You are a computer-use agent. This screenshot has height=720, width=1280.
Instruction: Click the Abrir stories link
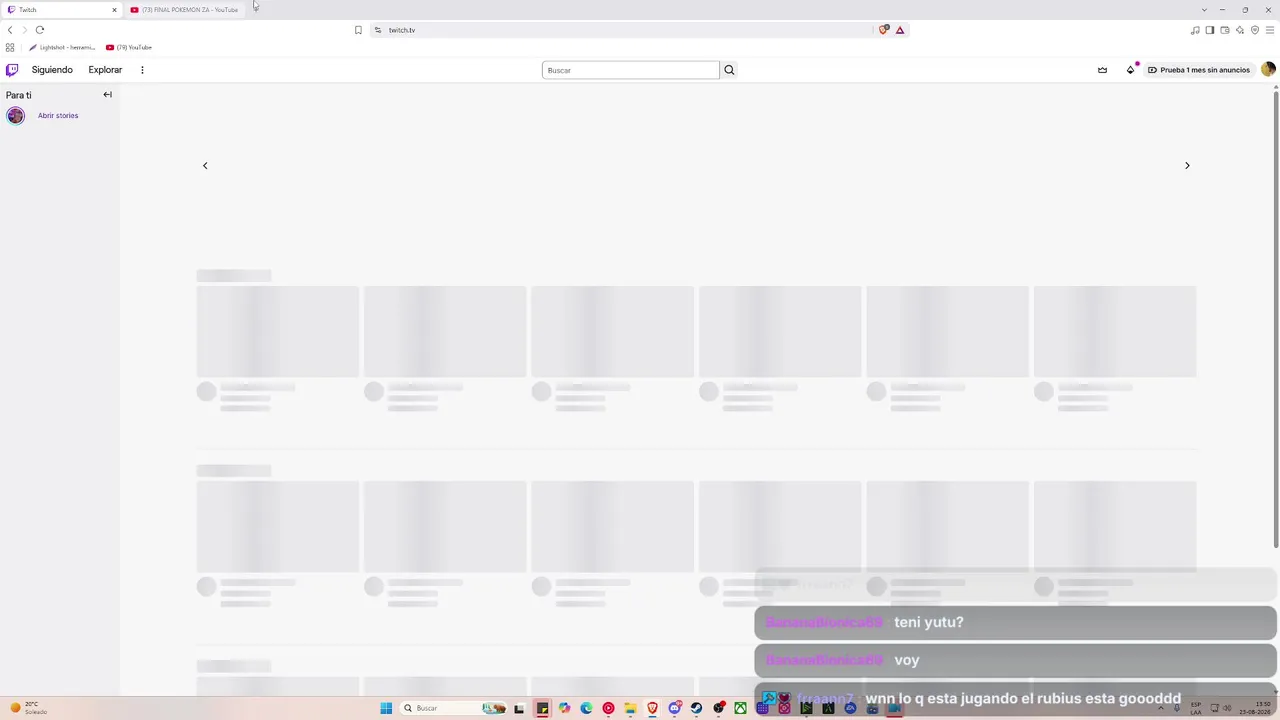(x=58, y=116)
